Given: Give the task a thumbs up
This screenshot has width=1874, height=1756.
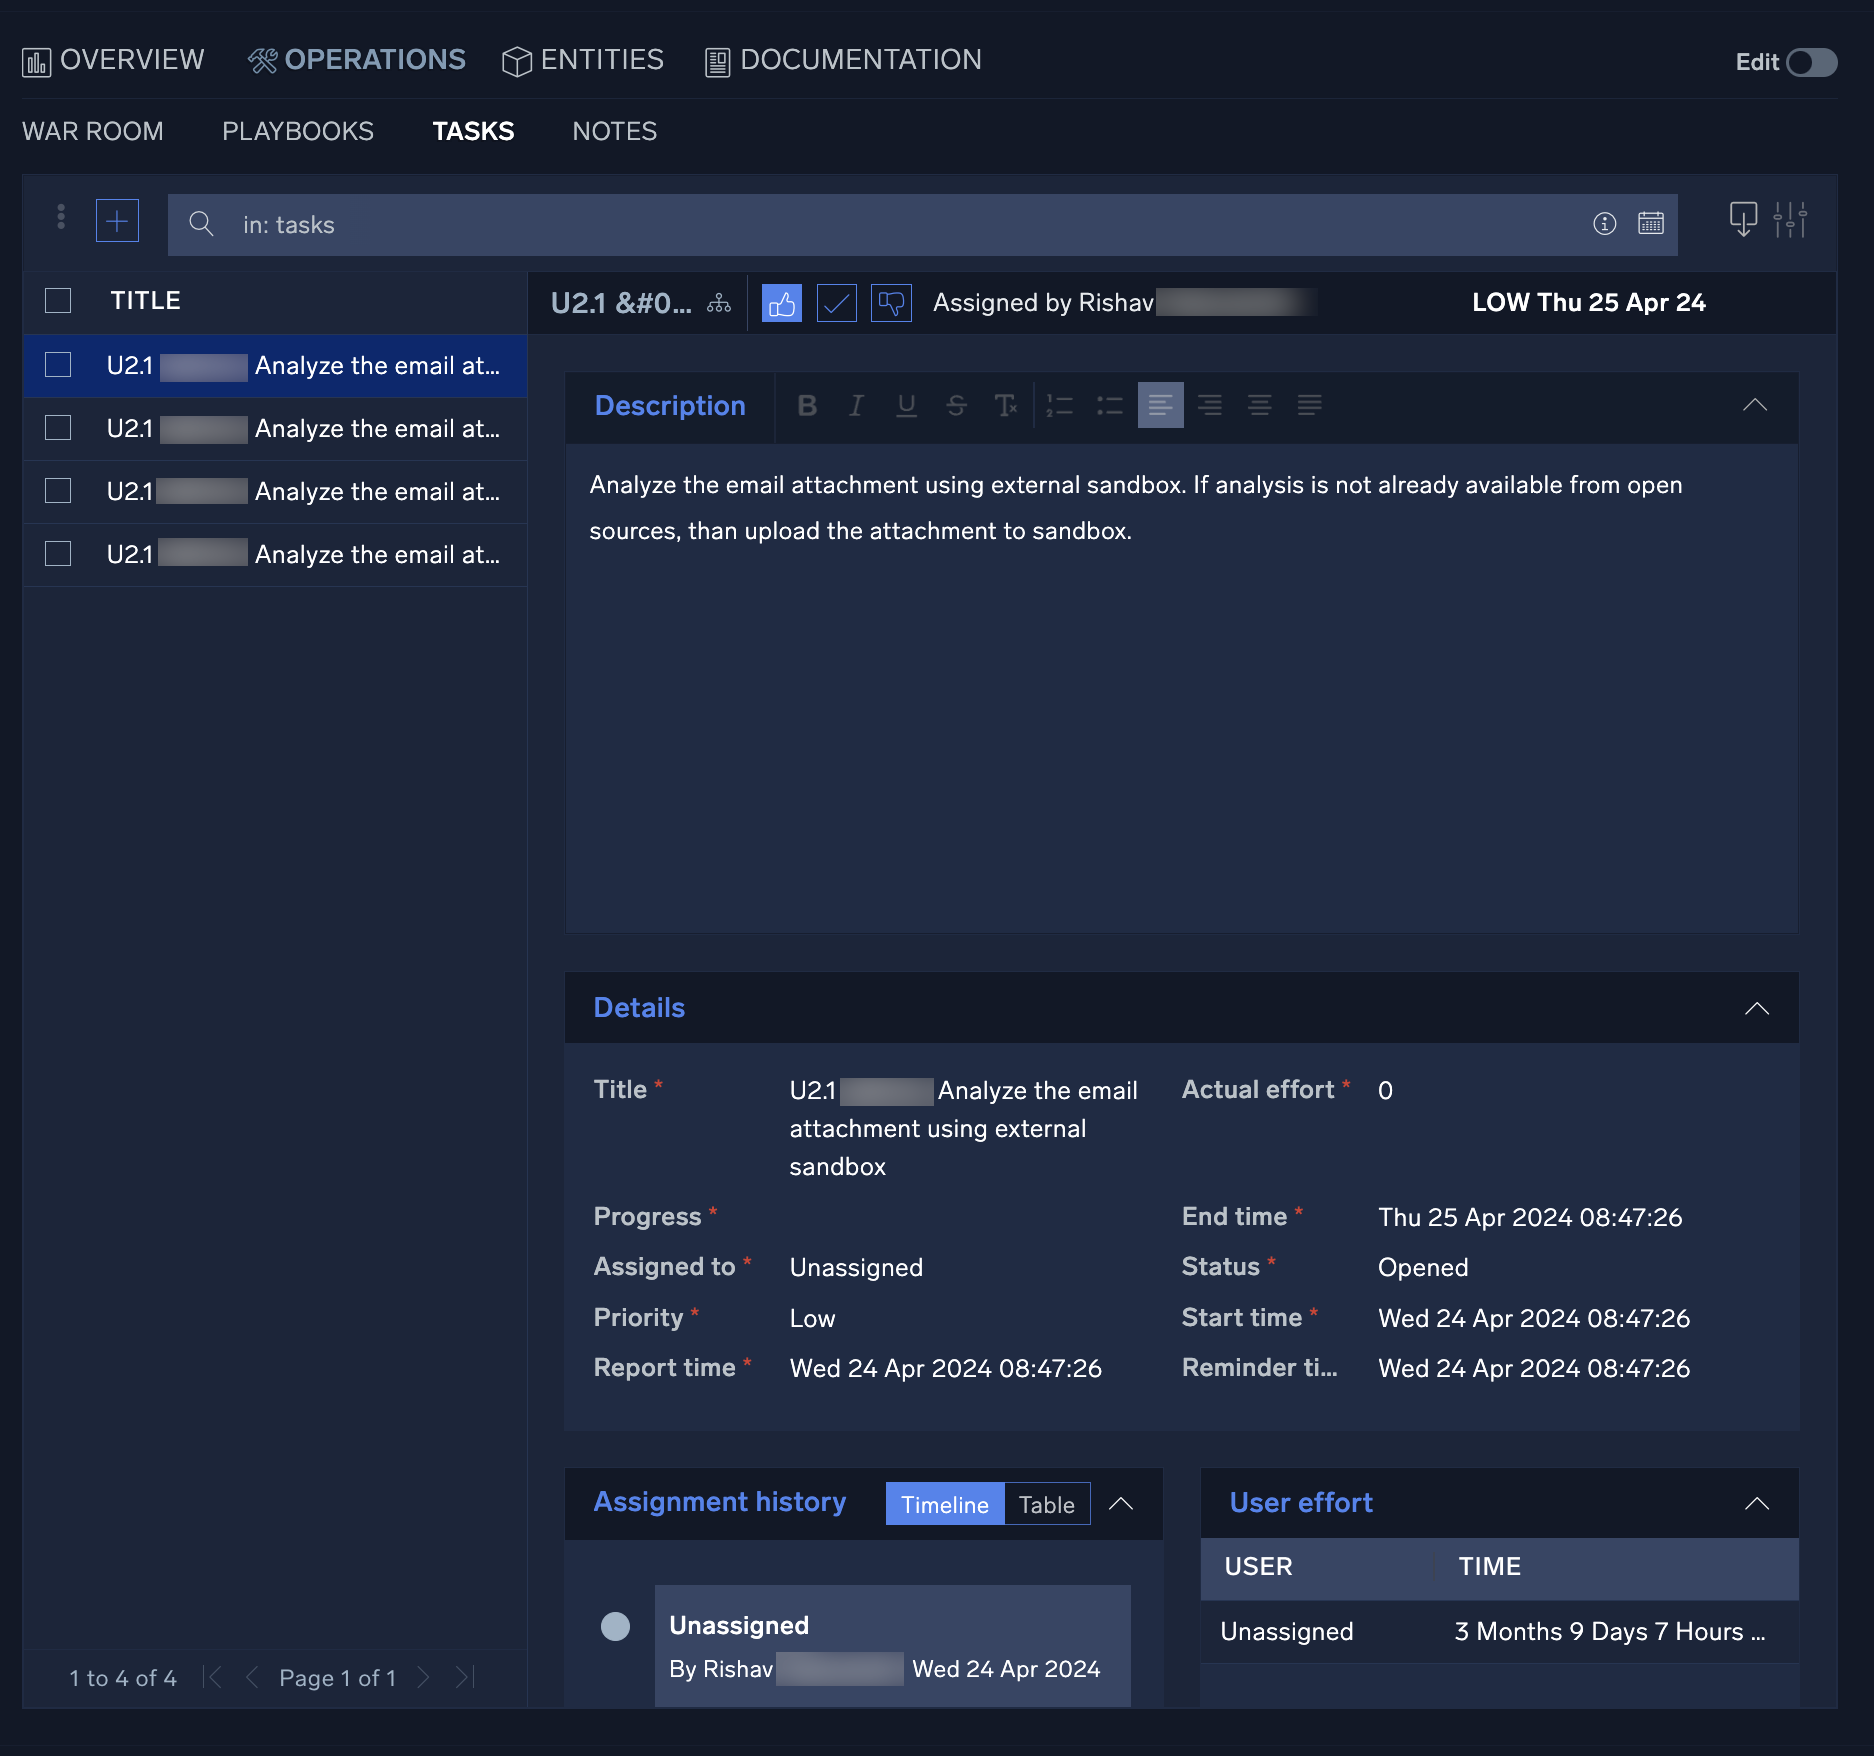Looking at the screenshot, I should tap(782, 302).
